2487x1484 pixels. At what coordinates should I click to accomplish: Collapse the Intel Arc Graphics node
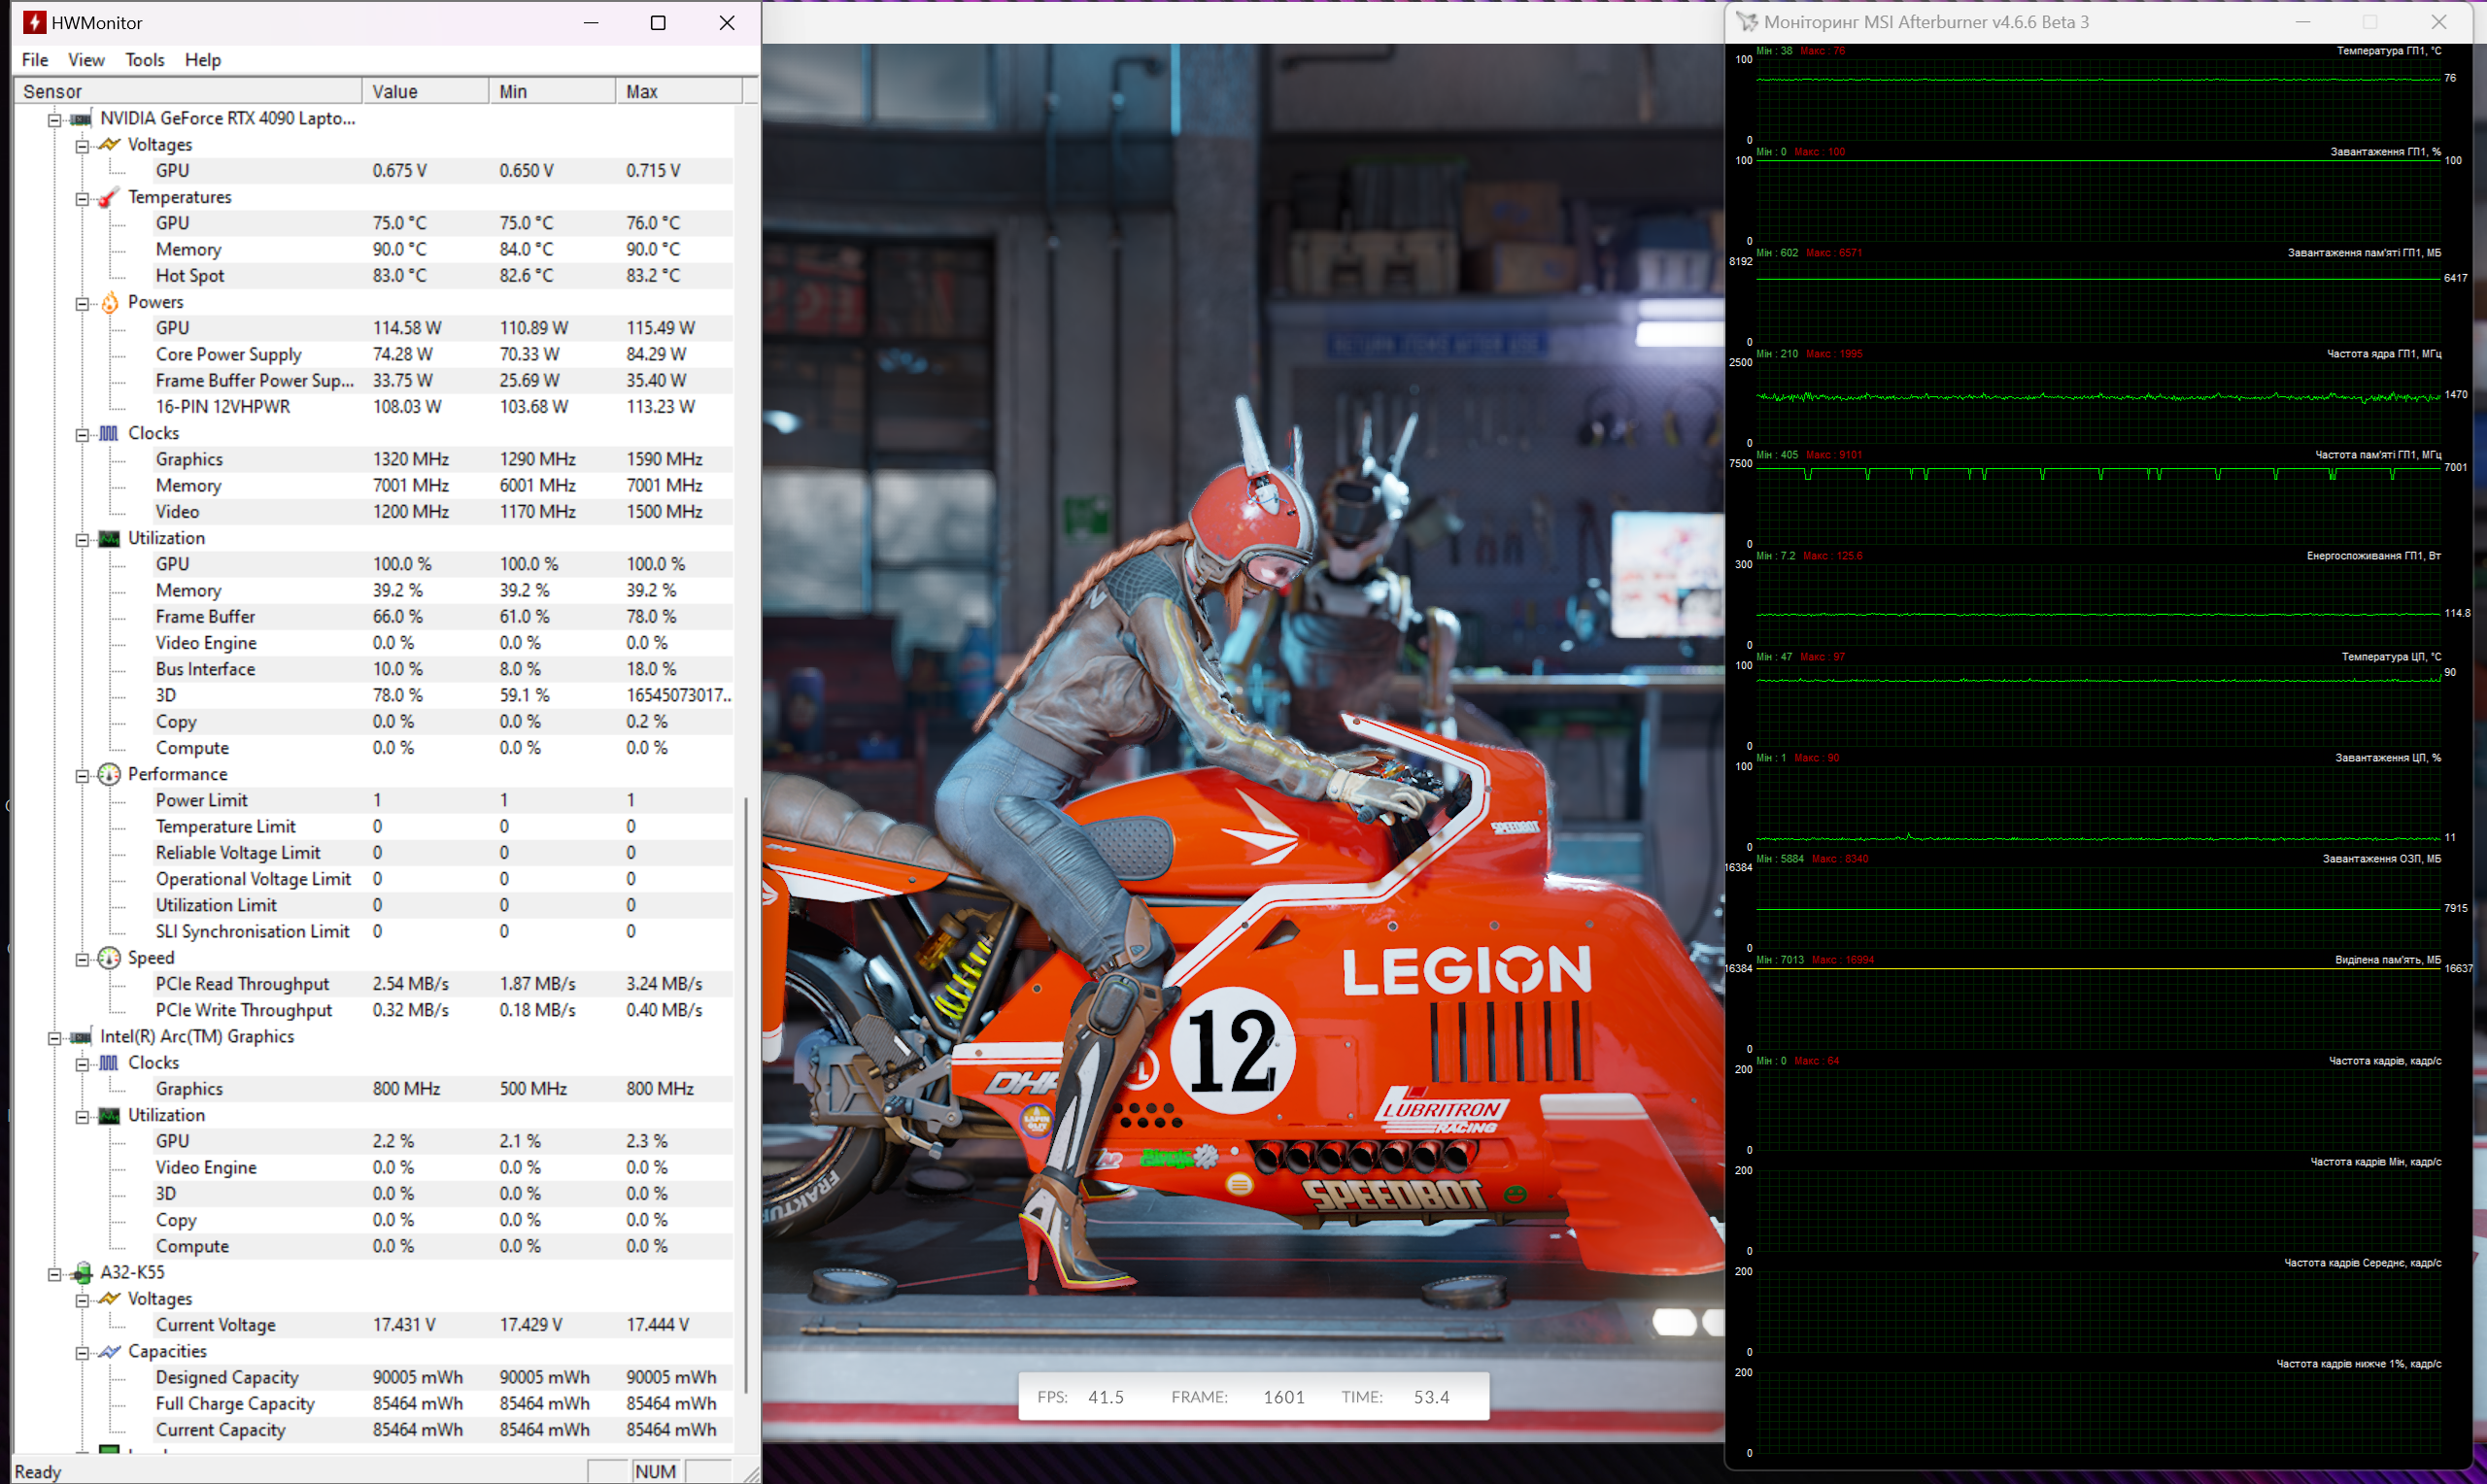point(55,1038)
